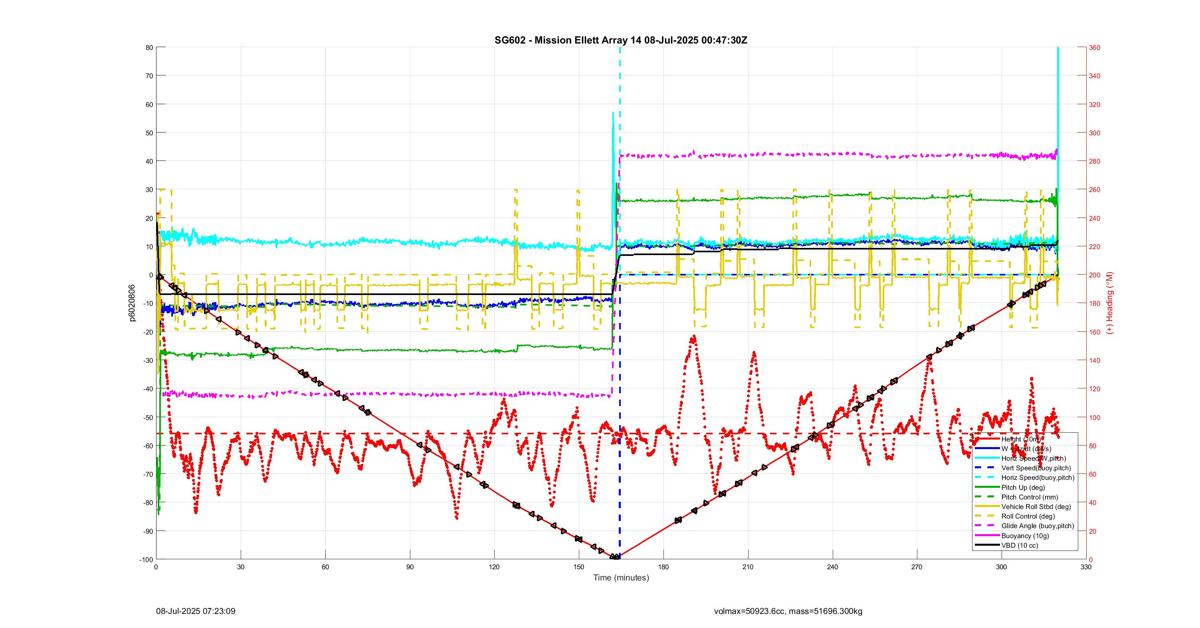Click the "(+) Heading (°M)" right axis label
1200x628 pixels.
coord(1110,303)
